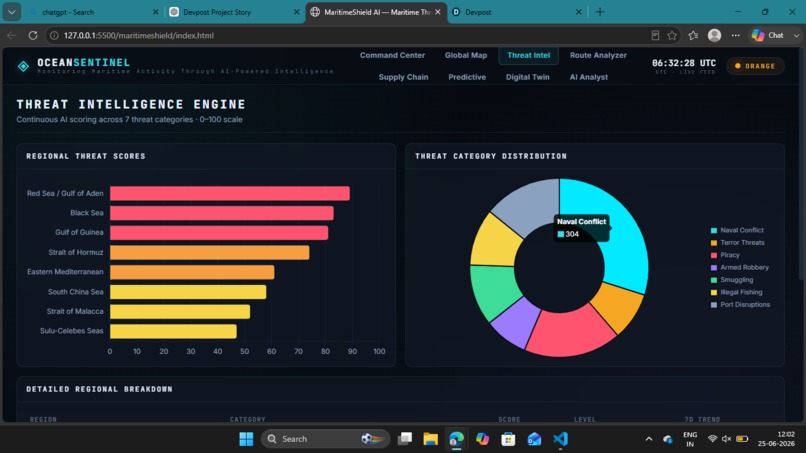Click the Strait of Hormuz orange bar
This screenshot has height=453, width=806.
(x=210, y=252)
